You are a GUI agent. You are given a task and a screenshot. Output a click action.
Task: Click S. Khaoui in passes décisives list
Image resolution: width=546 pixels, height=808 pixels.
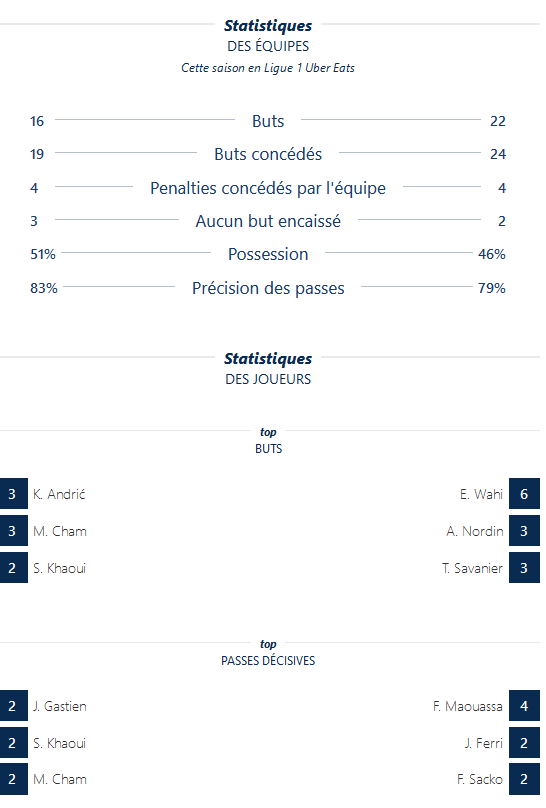59,743
